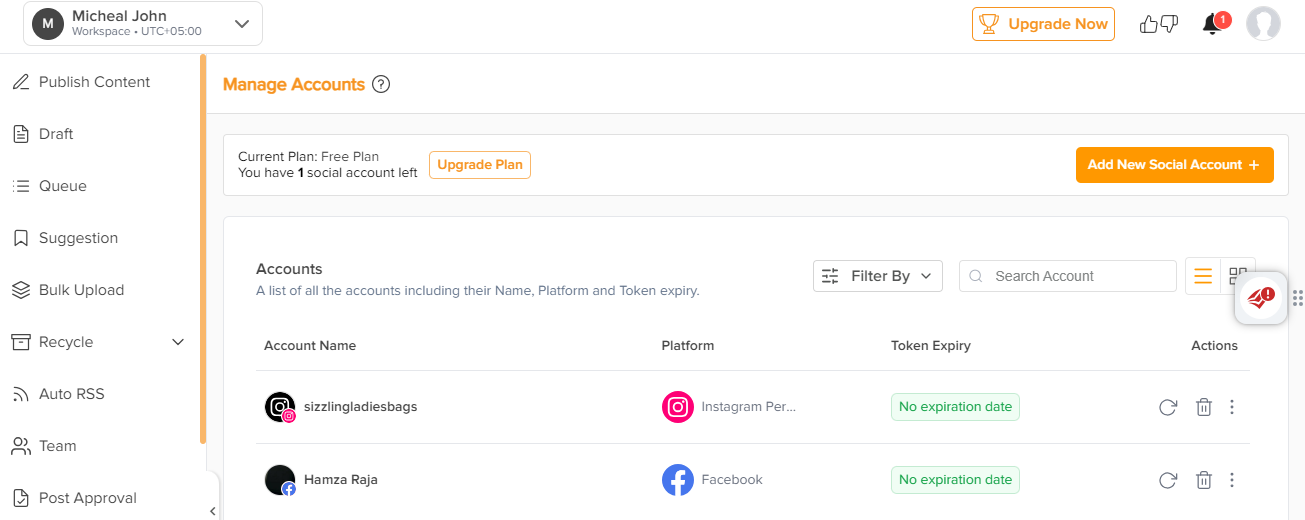1305x520 pixels.
Task: Click Add New Social Account button
Action: pyautogui.click(x=1174, y=165)
